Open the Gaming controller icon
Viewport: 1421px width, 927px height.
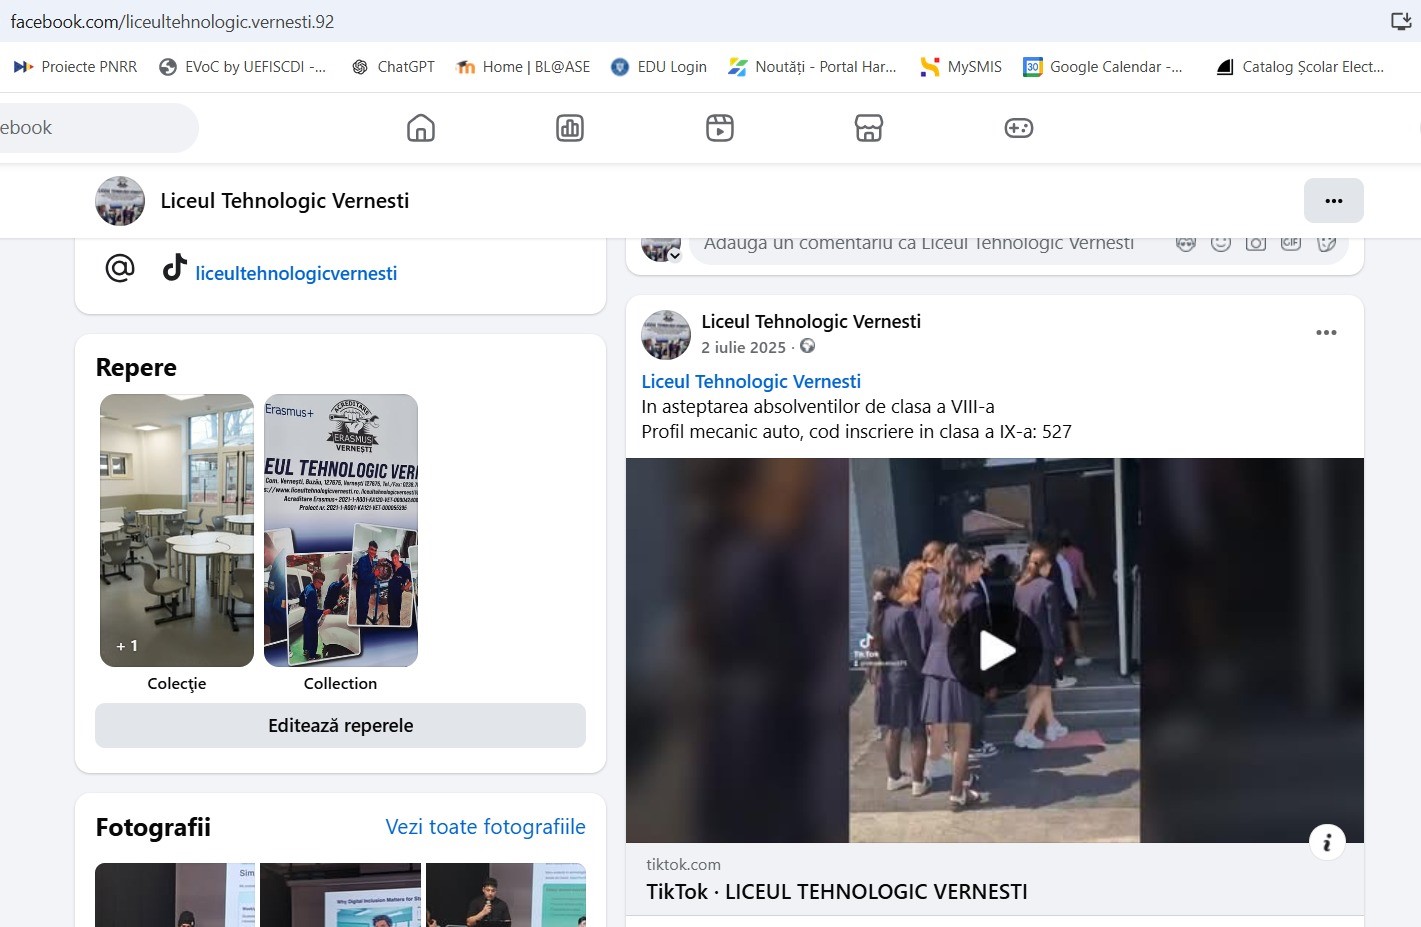(1019, 128)
